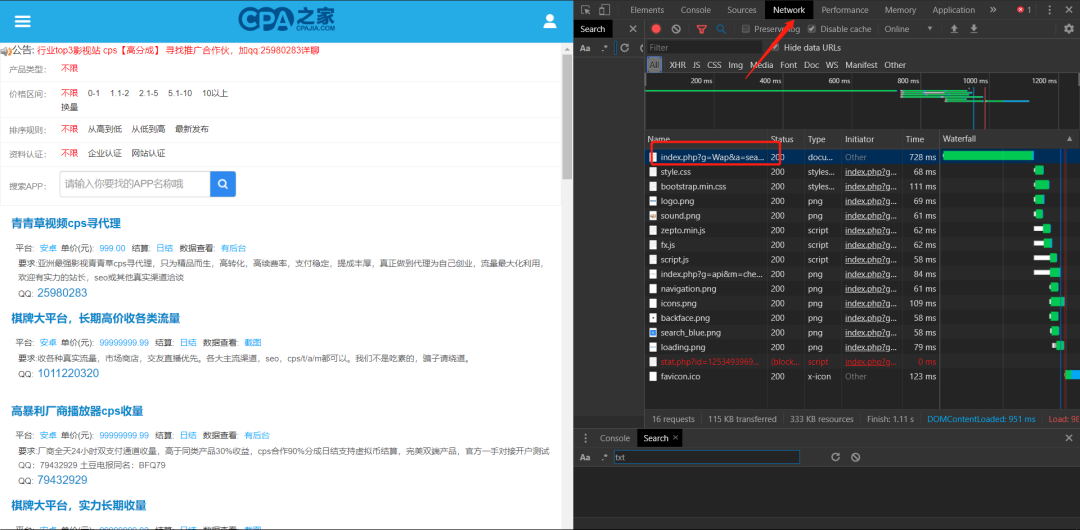The width and height of the screenshot is (1080, 530).
Task: Click the Status column header
Action: pyautogui.click(x=785, y=139)
